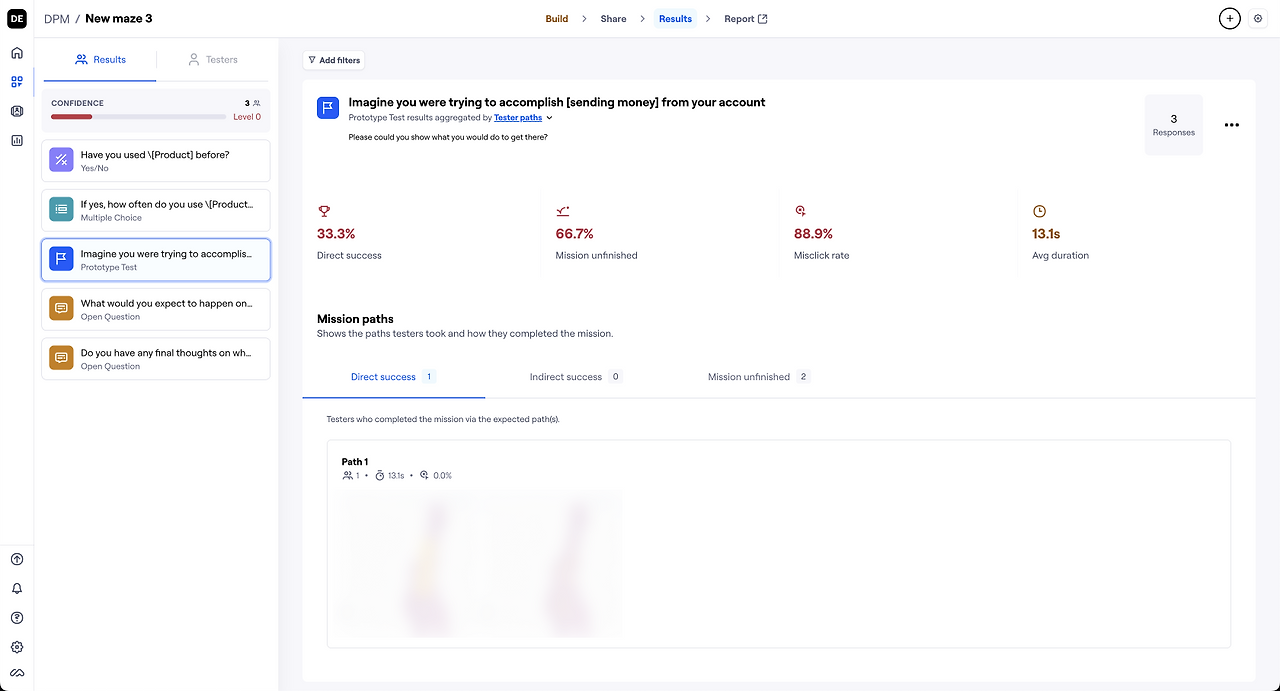Open the settings gear in left sidebar
This screenshot has width=1280, height=691.
(16, 647)
